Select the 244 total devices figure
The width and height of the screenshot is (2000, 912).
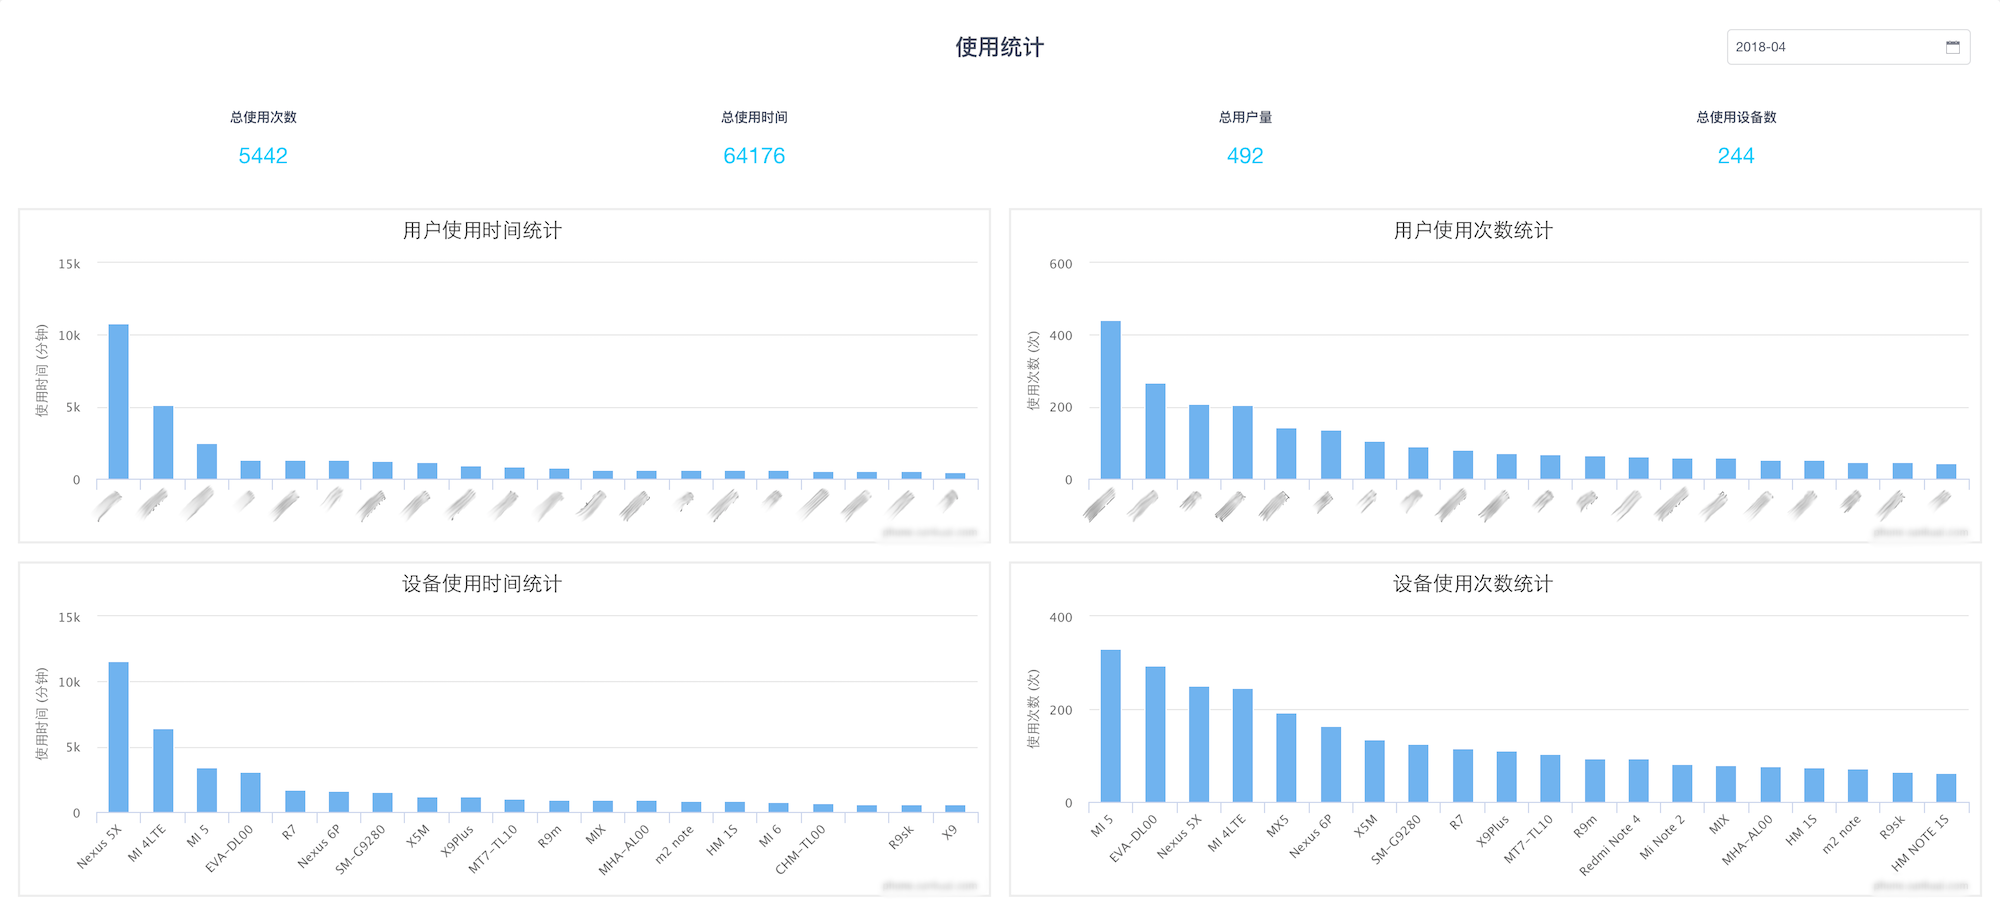(x=1735, y=156)
